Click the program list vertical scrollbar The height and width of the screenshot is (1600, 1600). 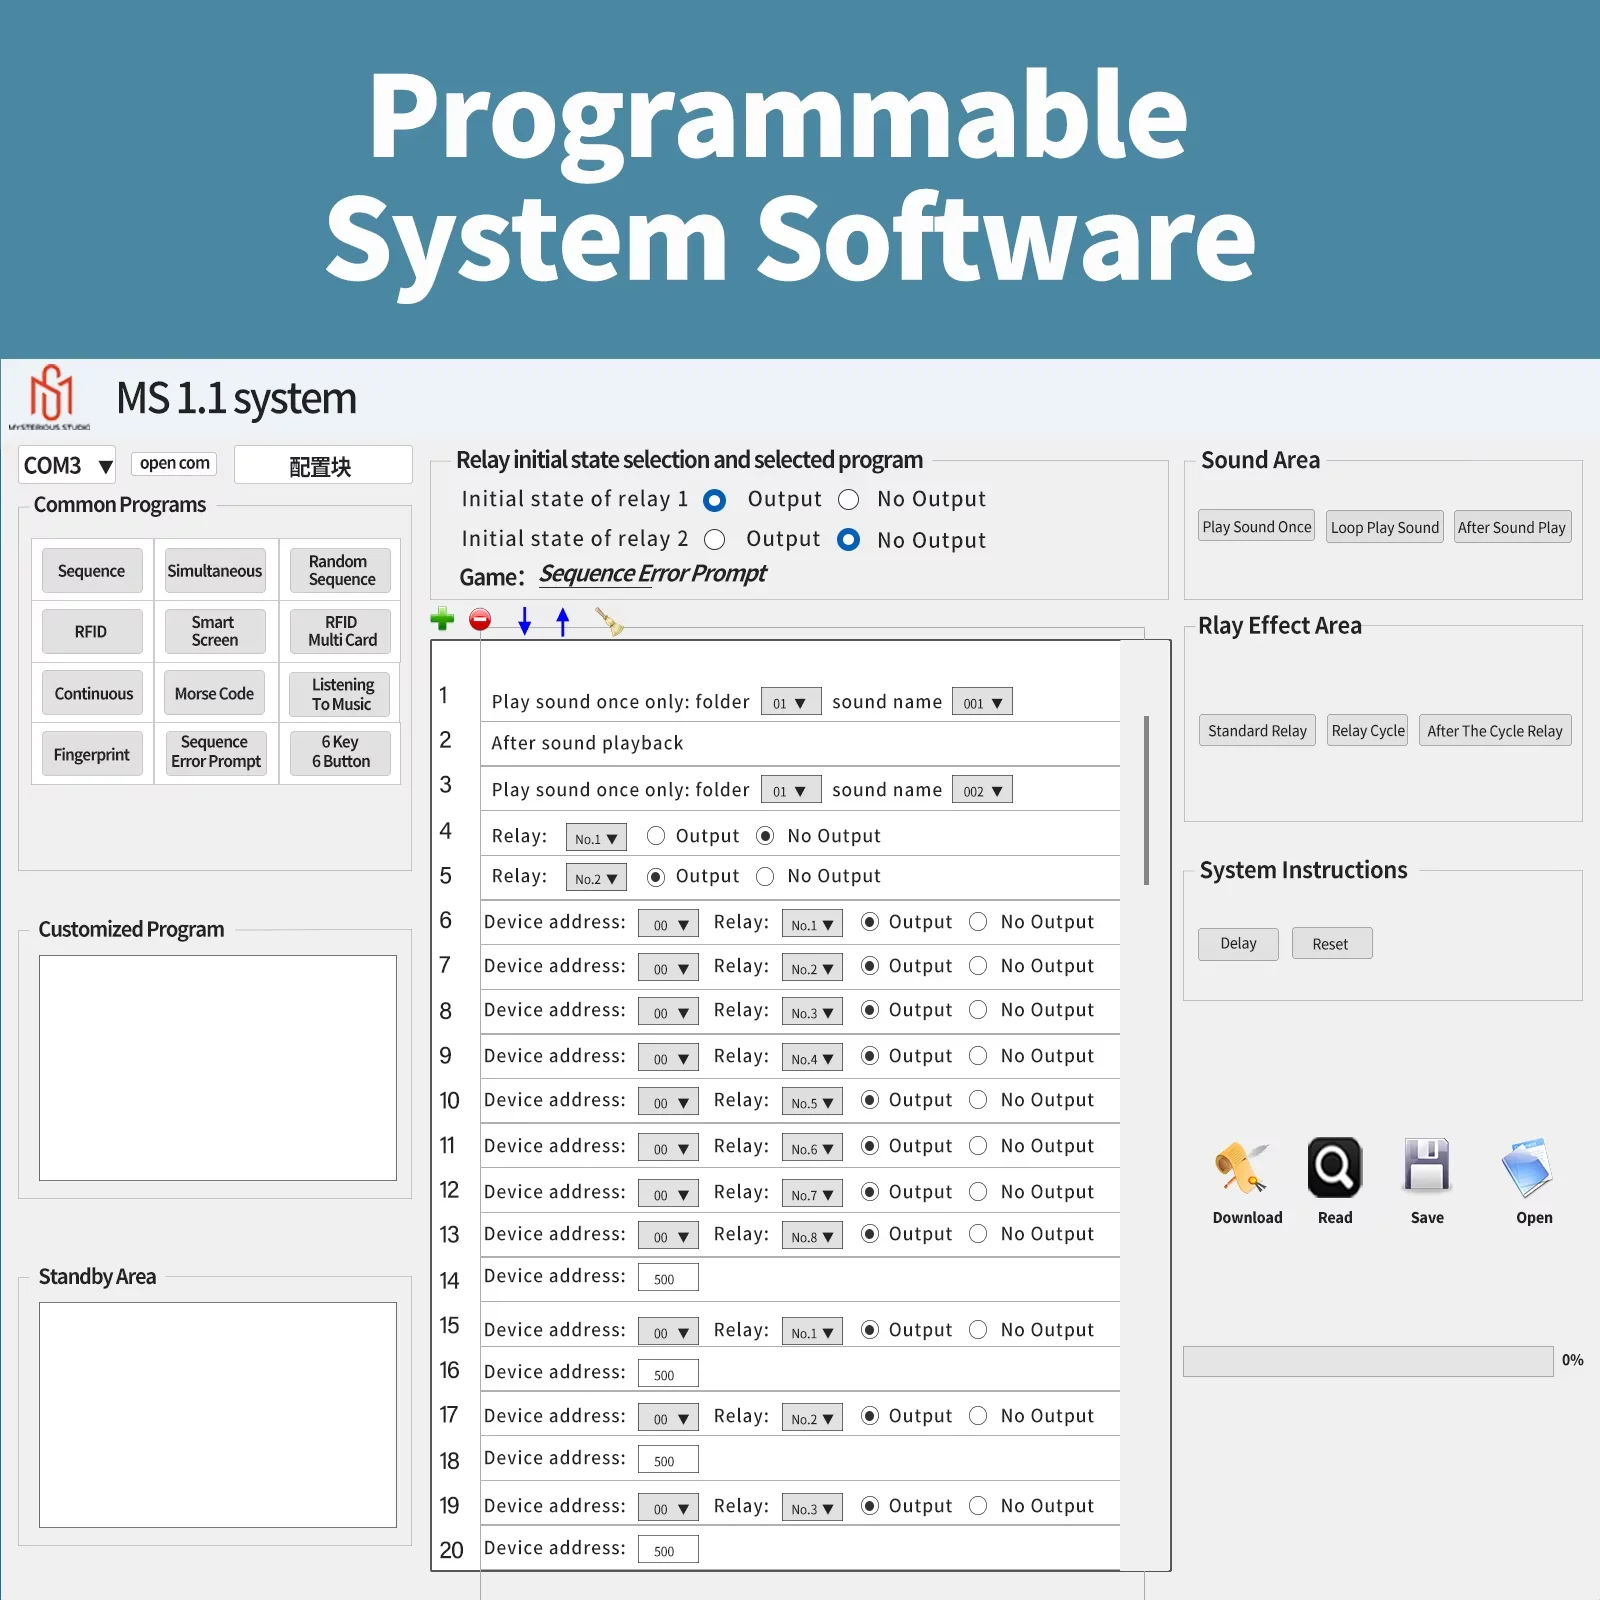[1146, 800]
